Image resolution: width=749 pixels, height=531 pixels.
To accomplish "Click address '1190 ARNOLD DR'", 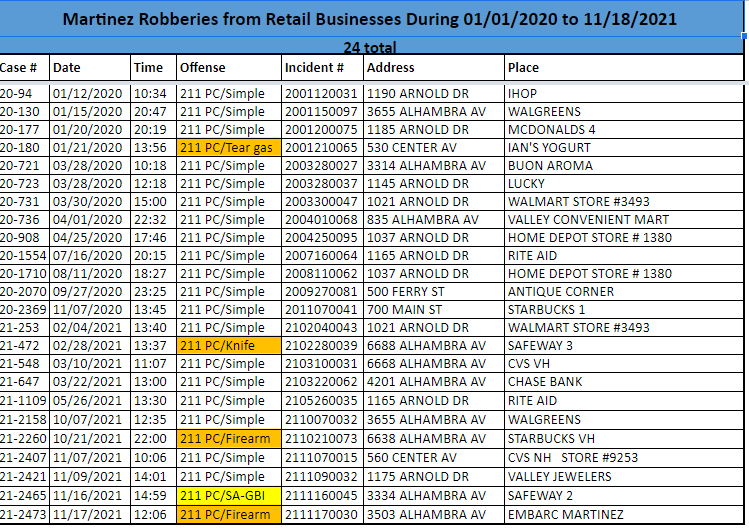I will [434, 94].
